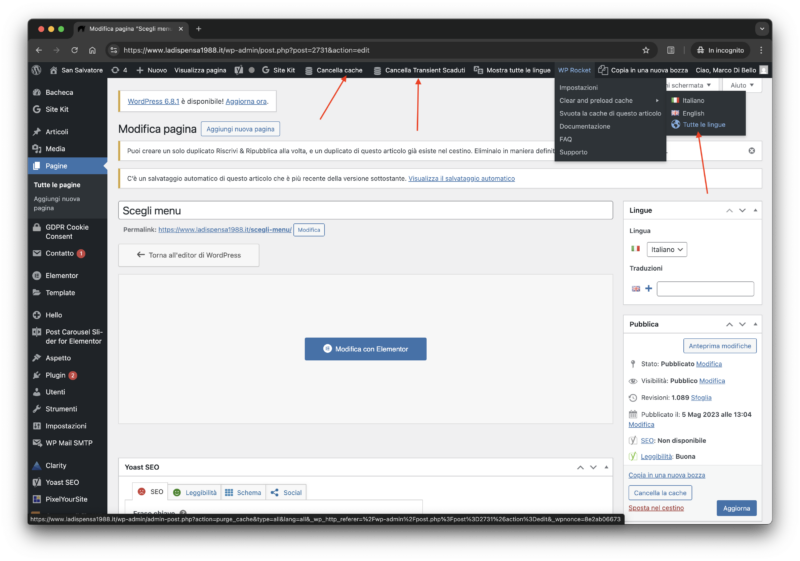Viewport: 800px width, 561px height.
Task: Open Supporto in WP Rocket menu
Action: click(x=573, y=152)
